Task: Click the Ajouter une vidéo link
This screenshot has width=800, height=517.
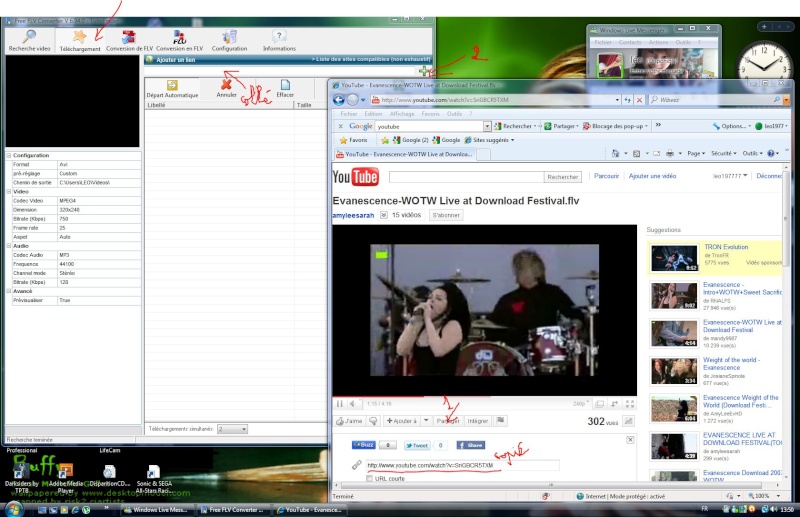Action: click(x=652, y=176)
